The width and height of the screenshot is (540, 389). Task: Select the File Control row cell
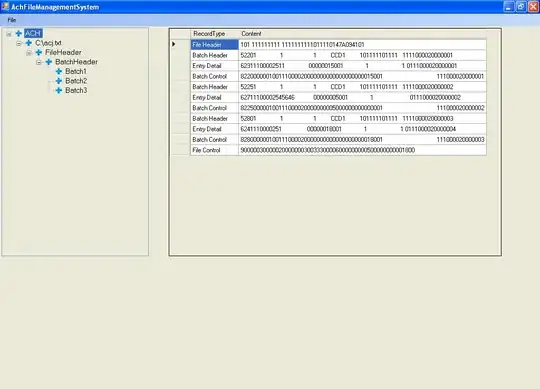point(214,150)
